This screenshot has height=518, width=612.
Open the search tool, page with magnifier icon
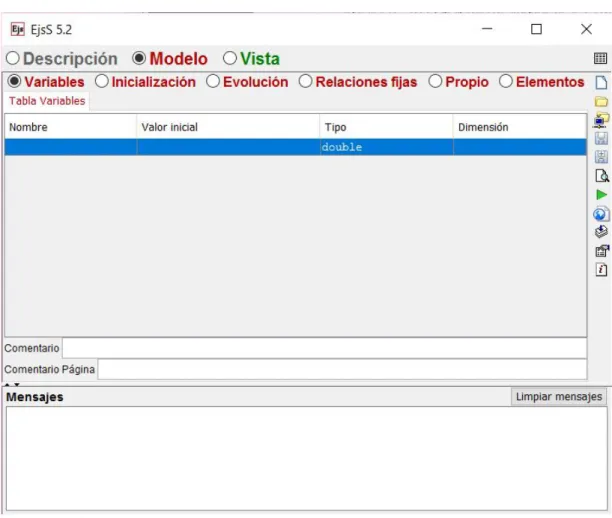pos(601,176)
